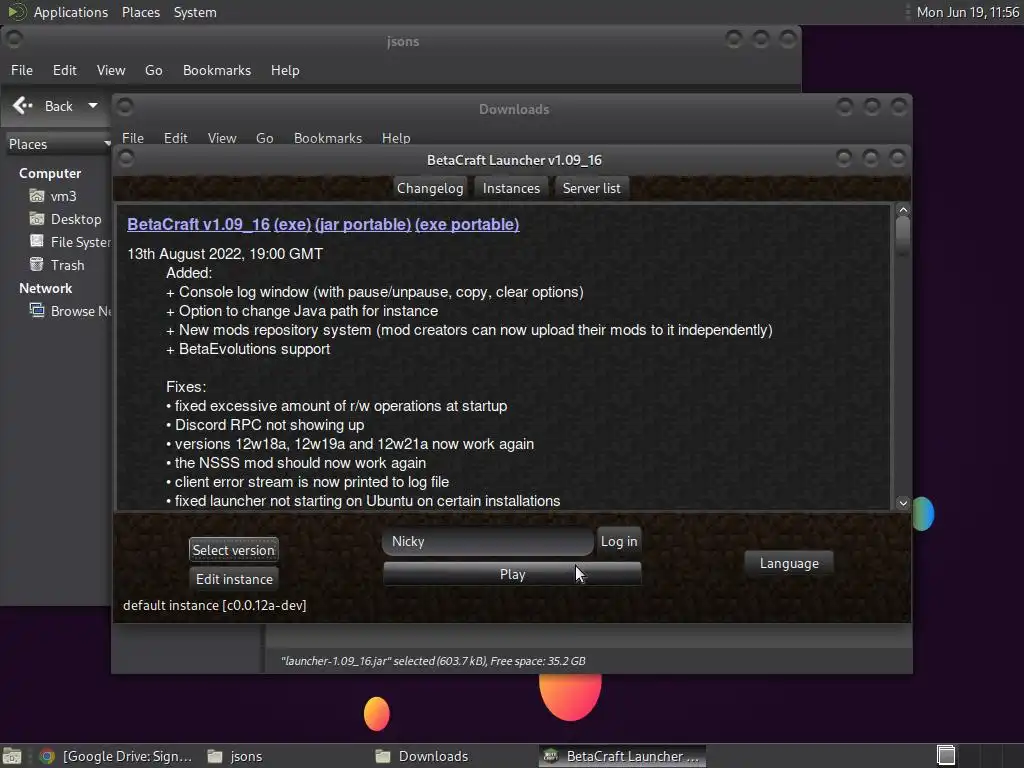Open View menu in Downloads window

[x=222, y=138]
